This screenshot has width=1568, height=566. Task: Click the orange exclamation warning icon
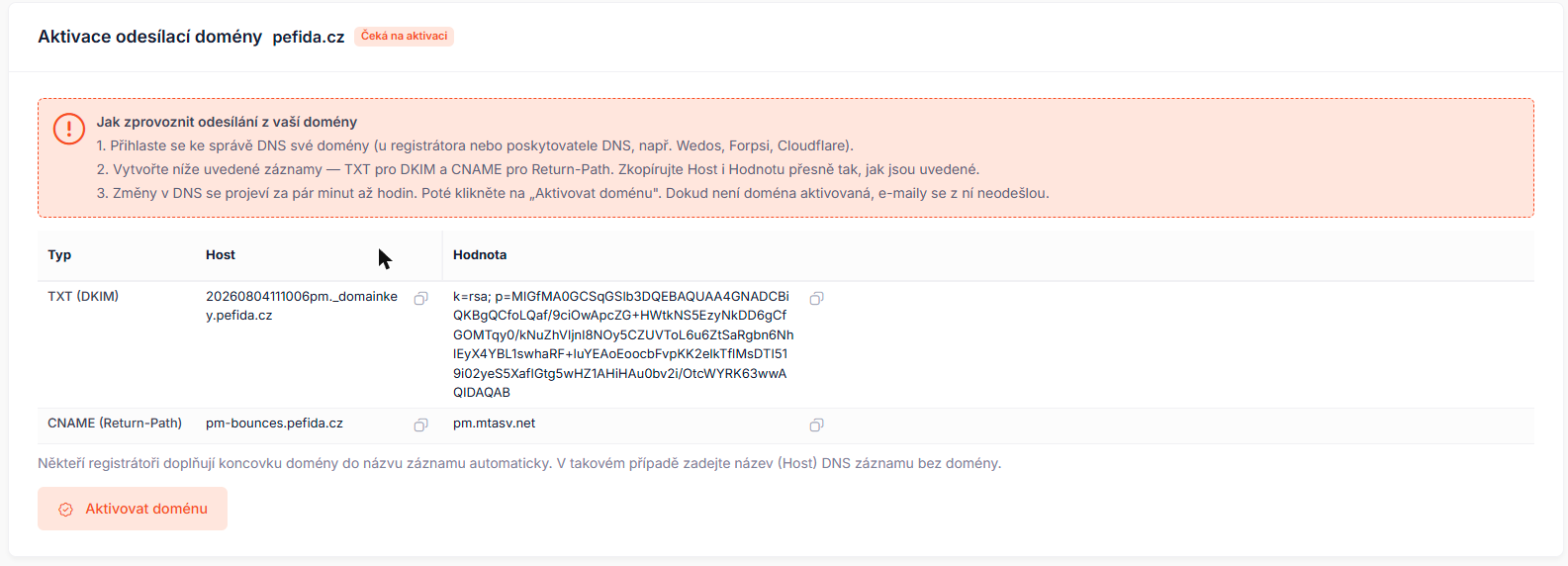point(69,129)
